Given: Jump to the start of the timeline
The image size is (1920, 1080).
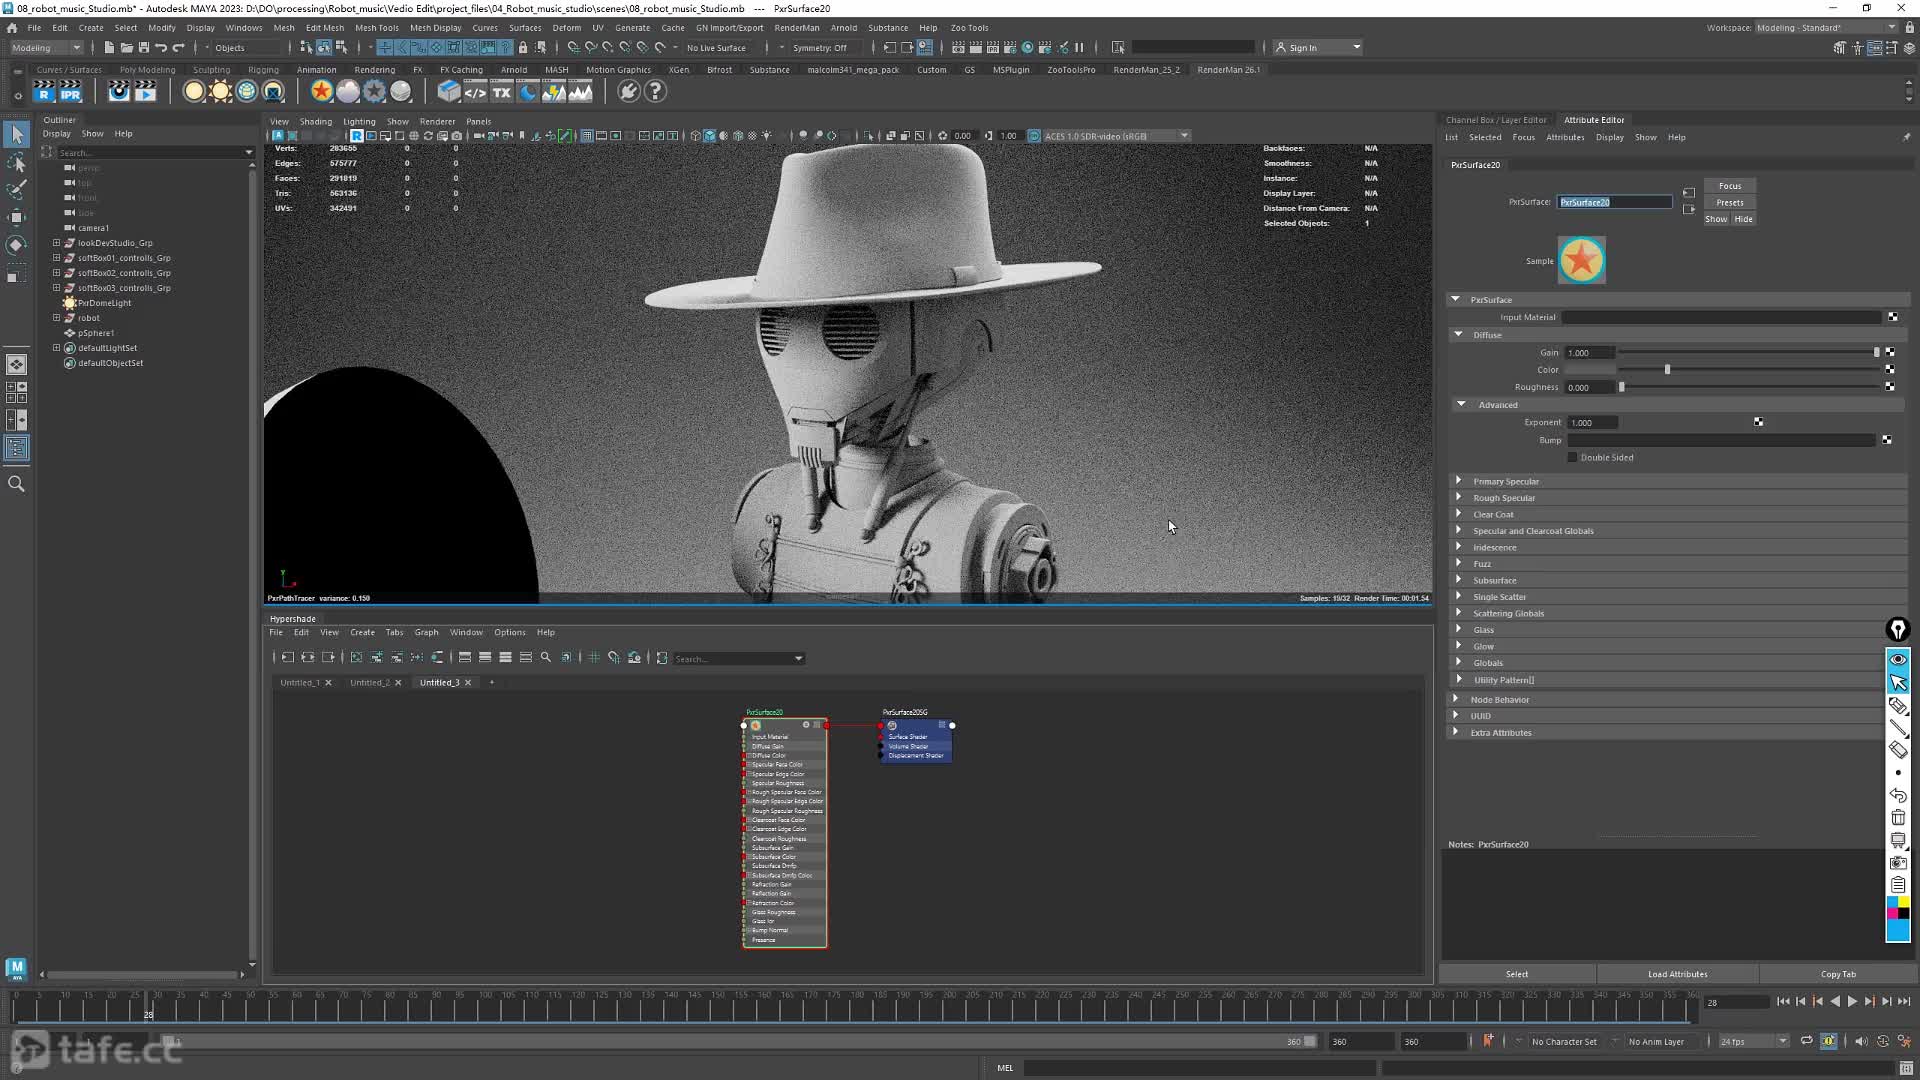Looking at the screenshot, I should coord(1783,1002).
